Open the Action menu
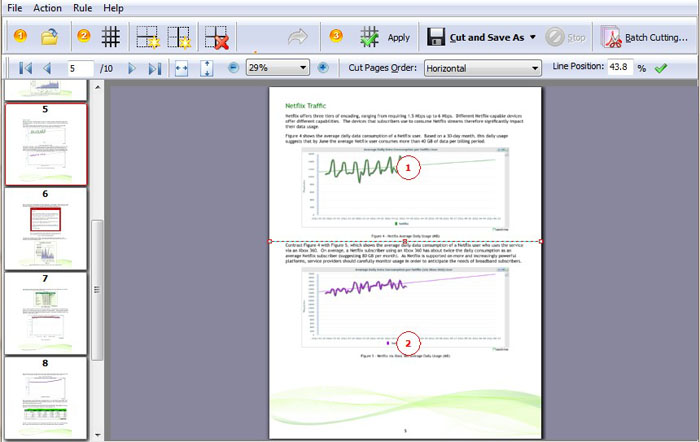 tap(47, 8)
